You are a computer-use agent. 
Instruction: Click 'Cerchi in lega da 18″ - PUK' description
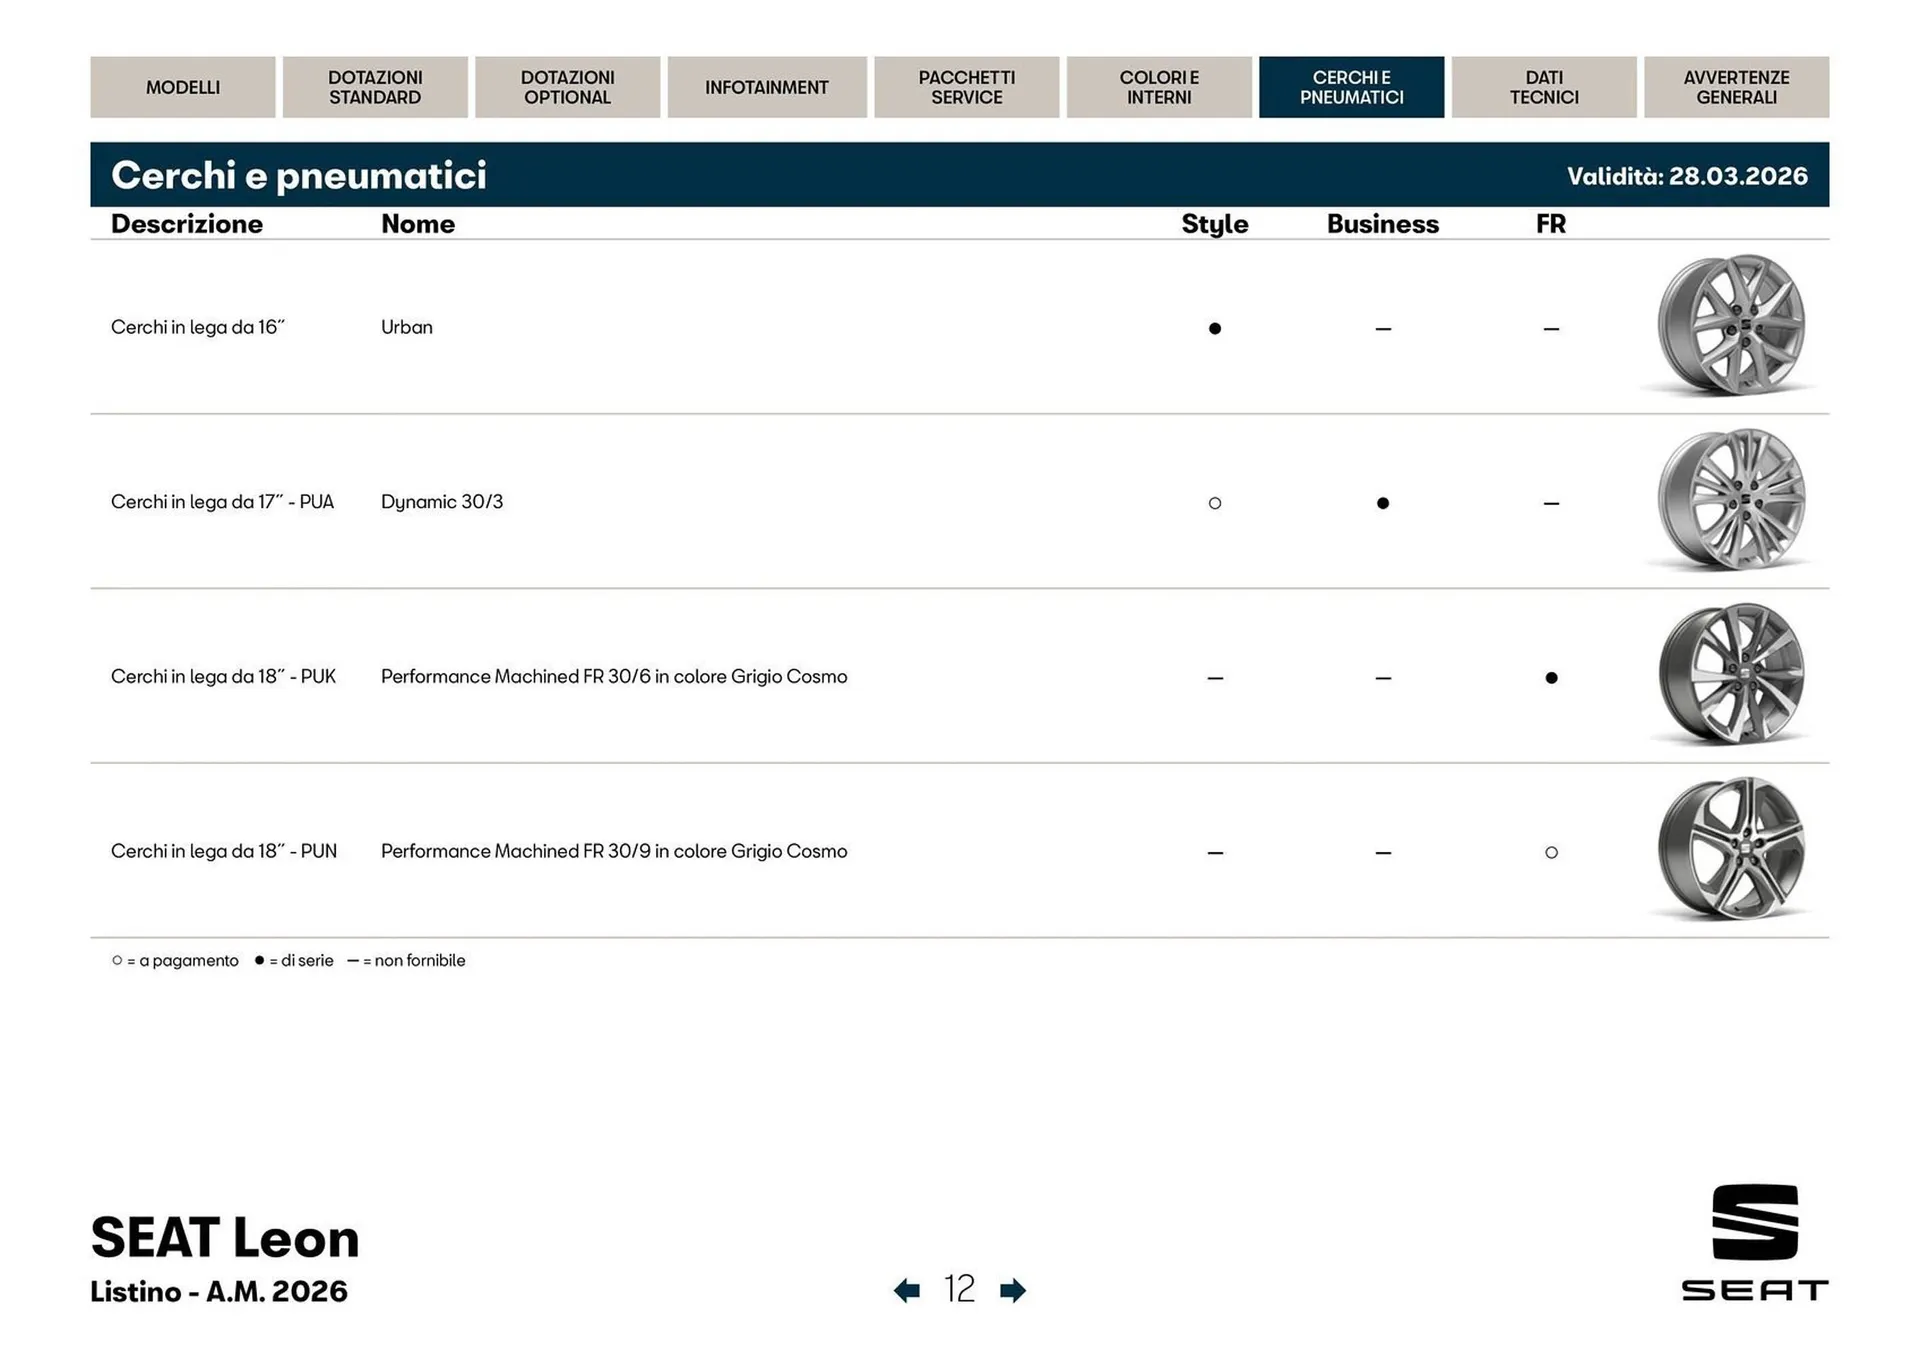[x=224, y=677]
